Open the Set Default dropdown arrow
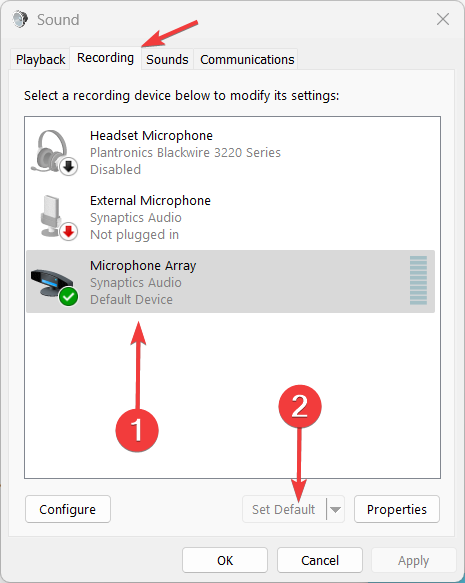 coord(335,509)
